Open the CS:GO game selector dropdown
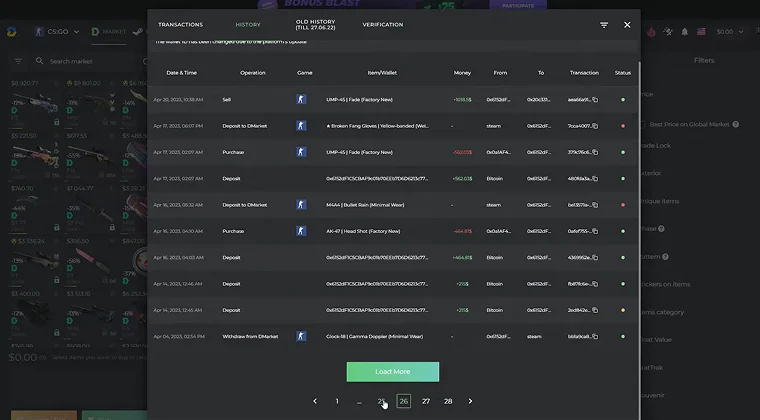Viewport: 760px width, 420px height. click(x=57, y=32)
